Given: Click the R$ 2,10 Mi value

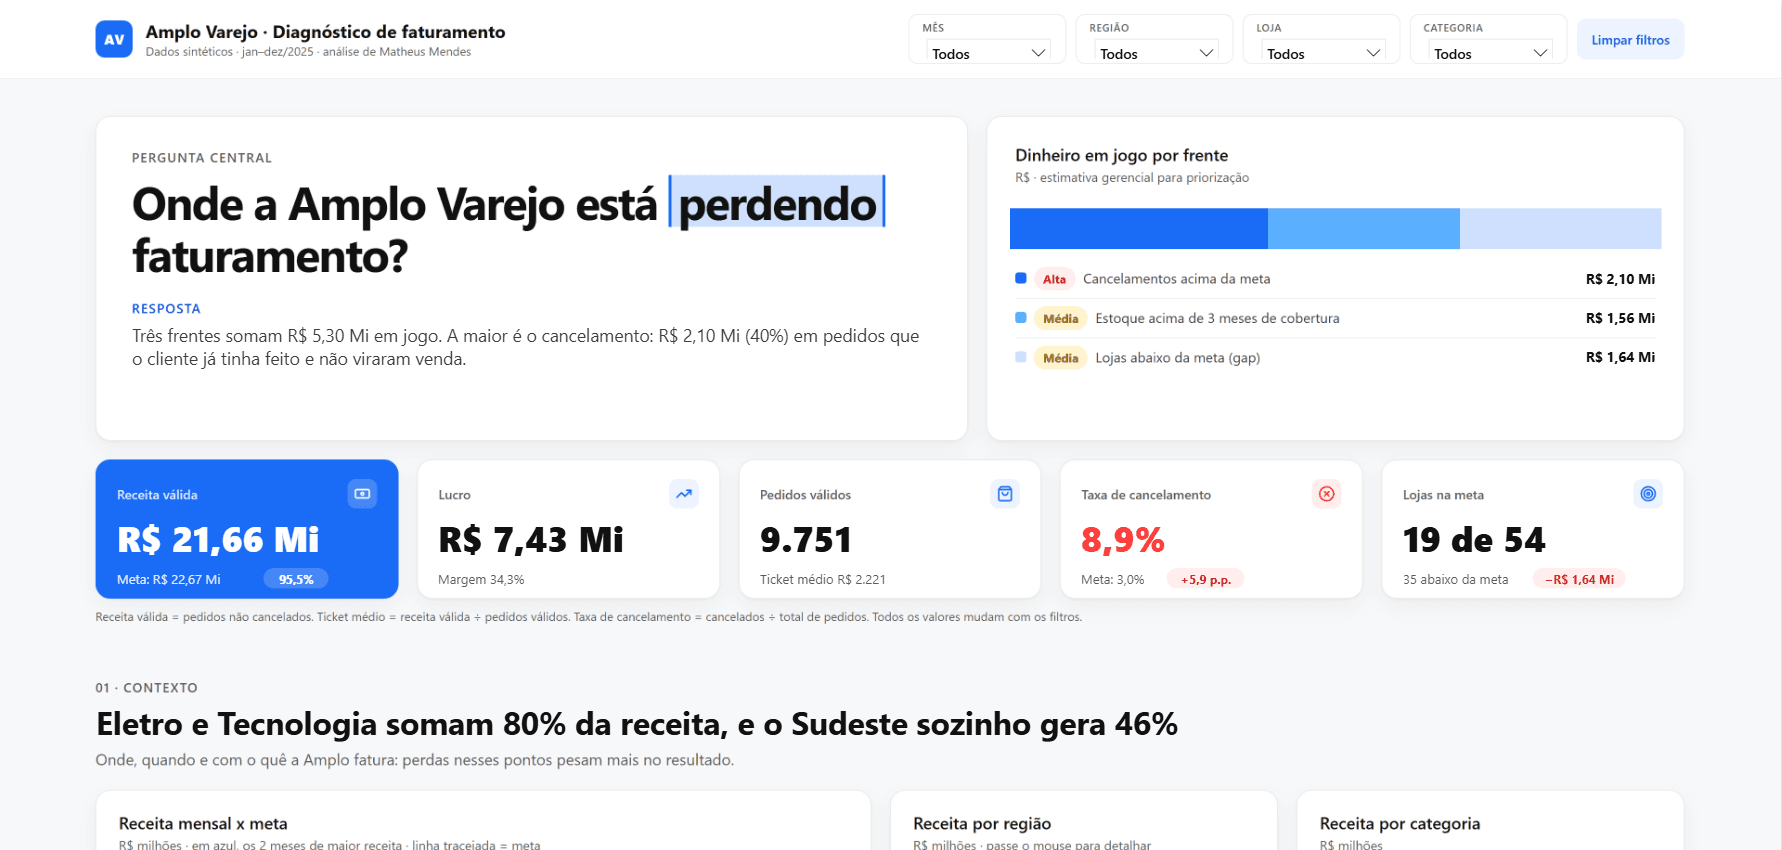Looking at the screenshot, I should (x=1620, y=279).
